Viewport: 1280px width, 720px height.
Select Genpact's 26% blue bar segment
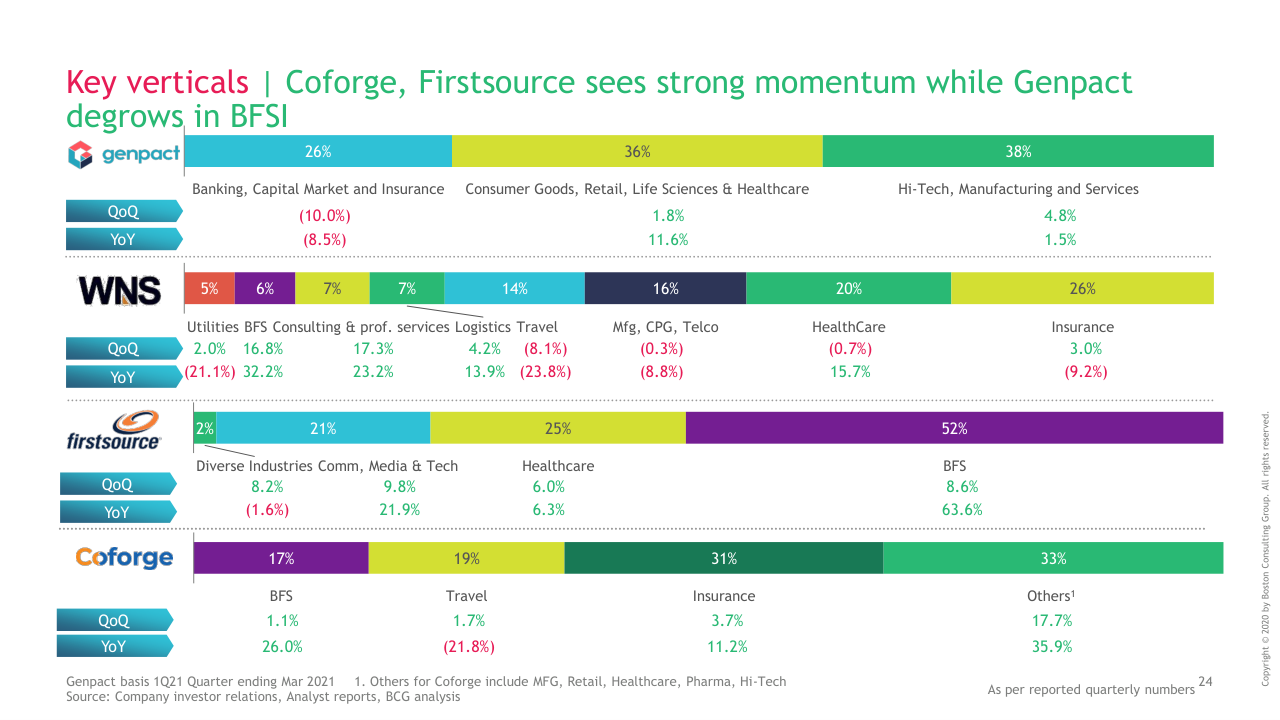318,152
